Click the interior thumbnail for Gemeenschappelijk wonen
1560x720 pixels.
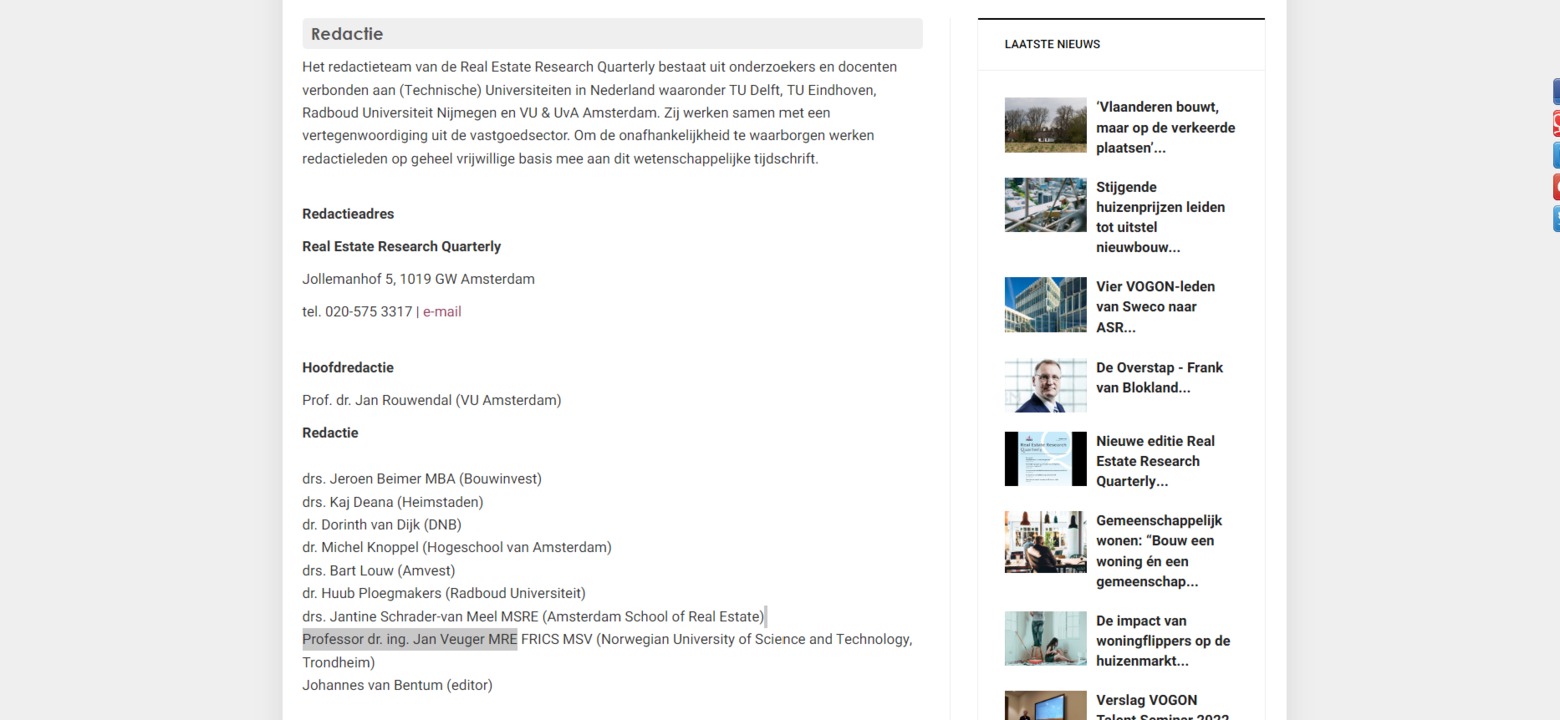pos(1045,542)
